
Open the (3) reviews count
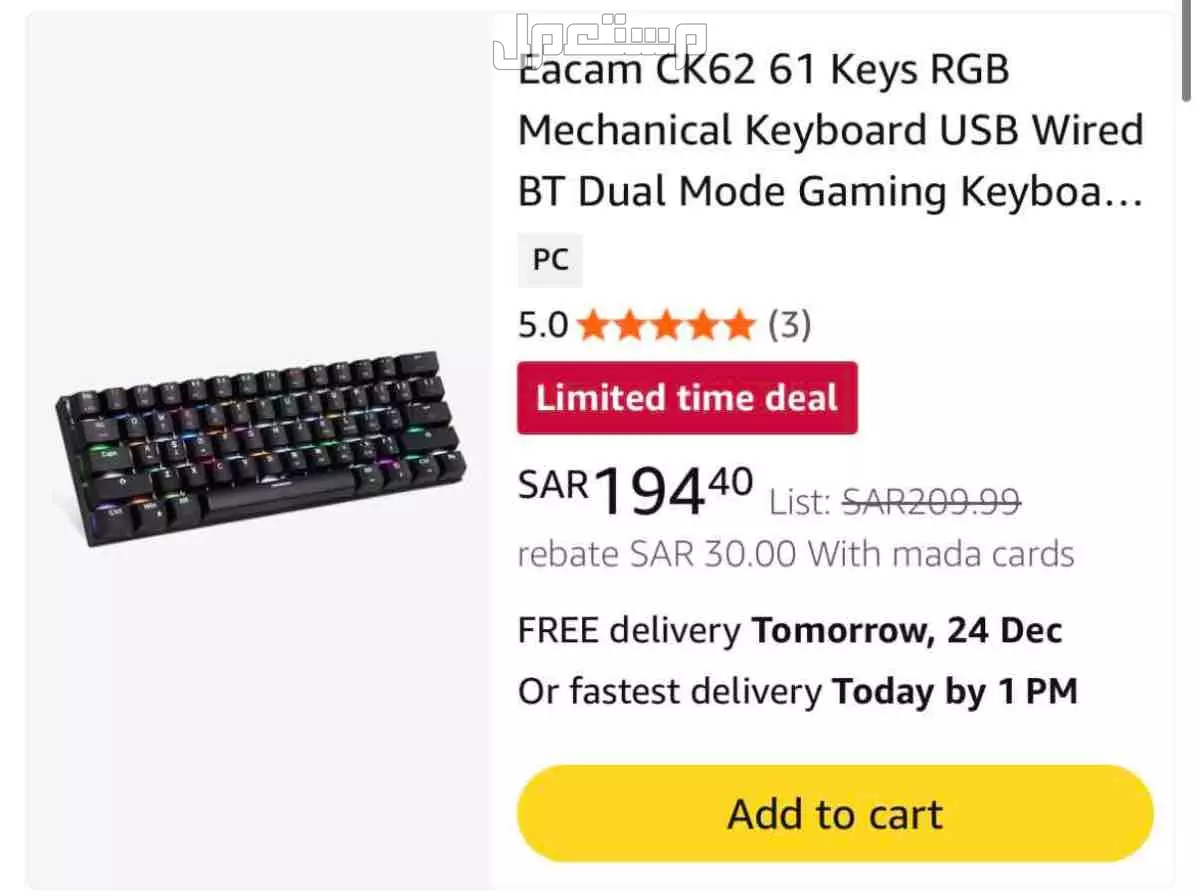click(x=789, y=325)
